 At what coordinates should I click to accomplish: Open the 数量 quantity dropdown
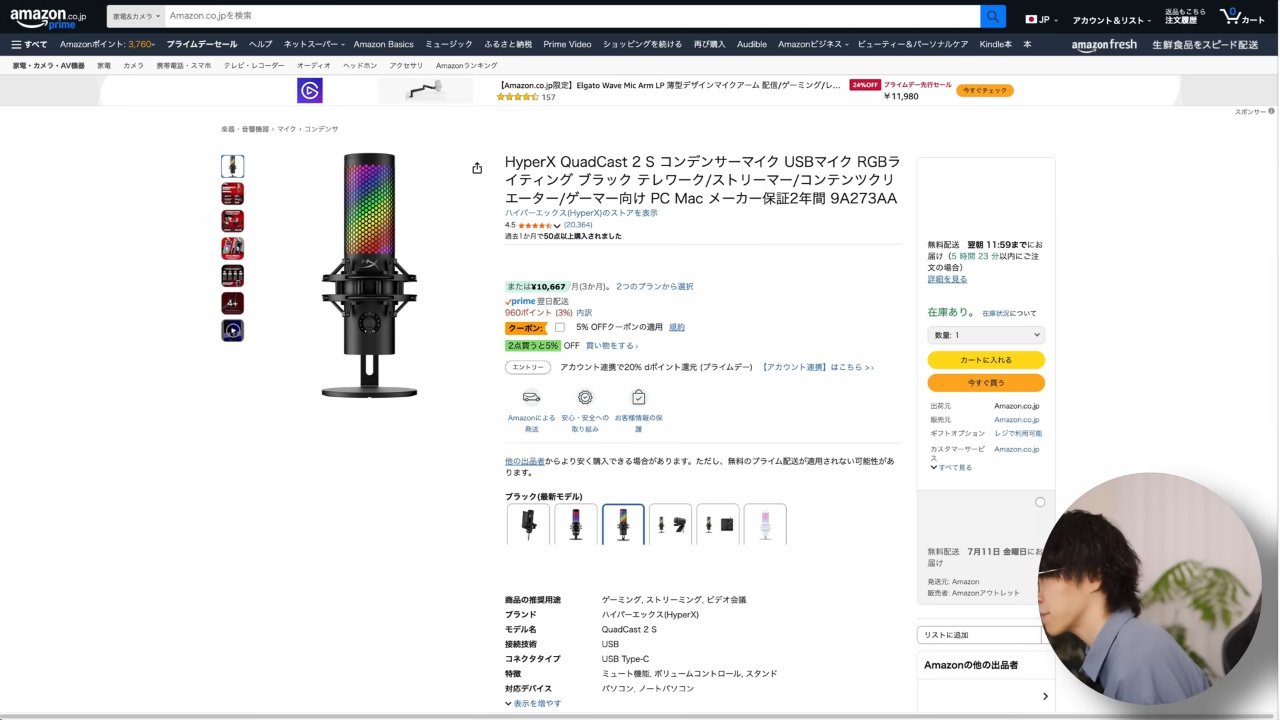click(x=986, y=335)
